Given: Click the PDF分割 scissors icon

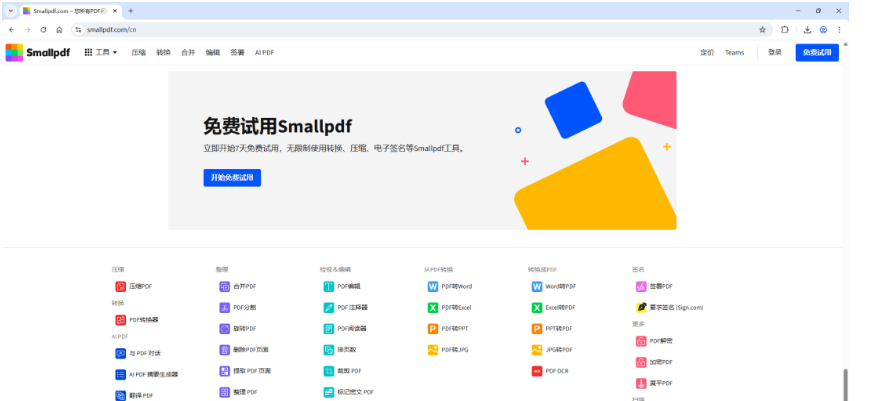Looking at the screenshot, I should (224, 308).
